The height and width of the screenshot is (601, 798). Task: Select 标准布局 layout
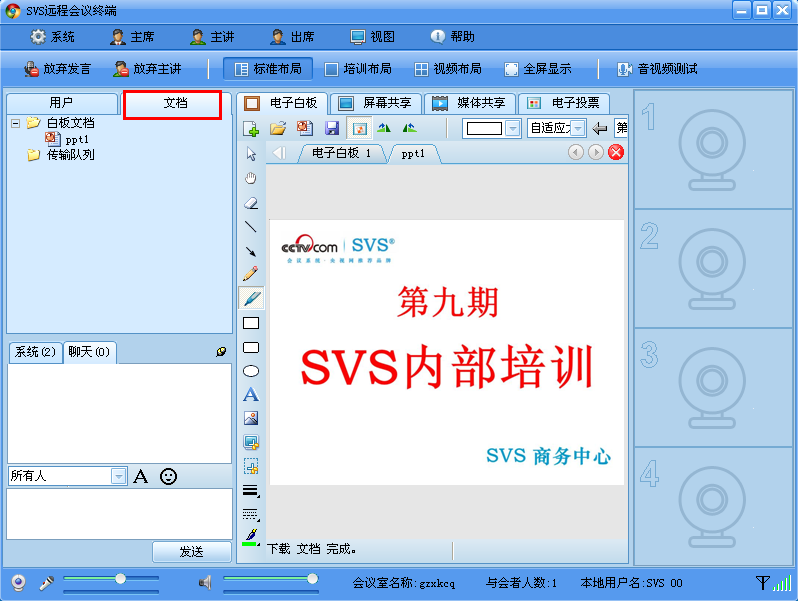click(268, 69)
